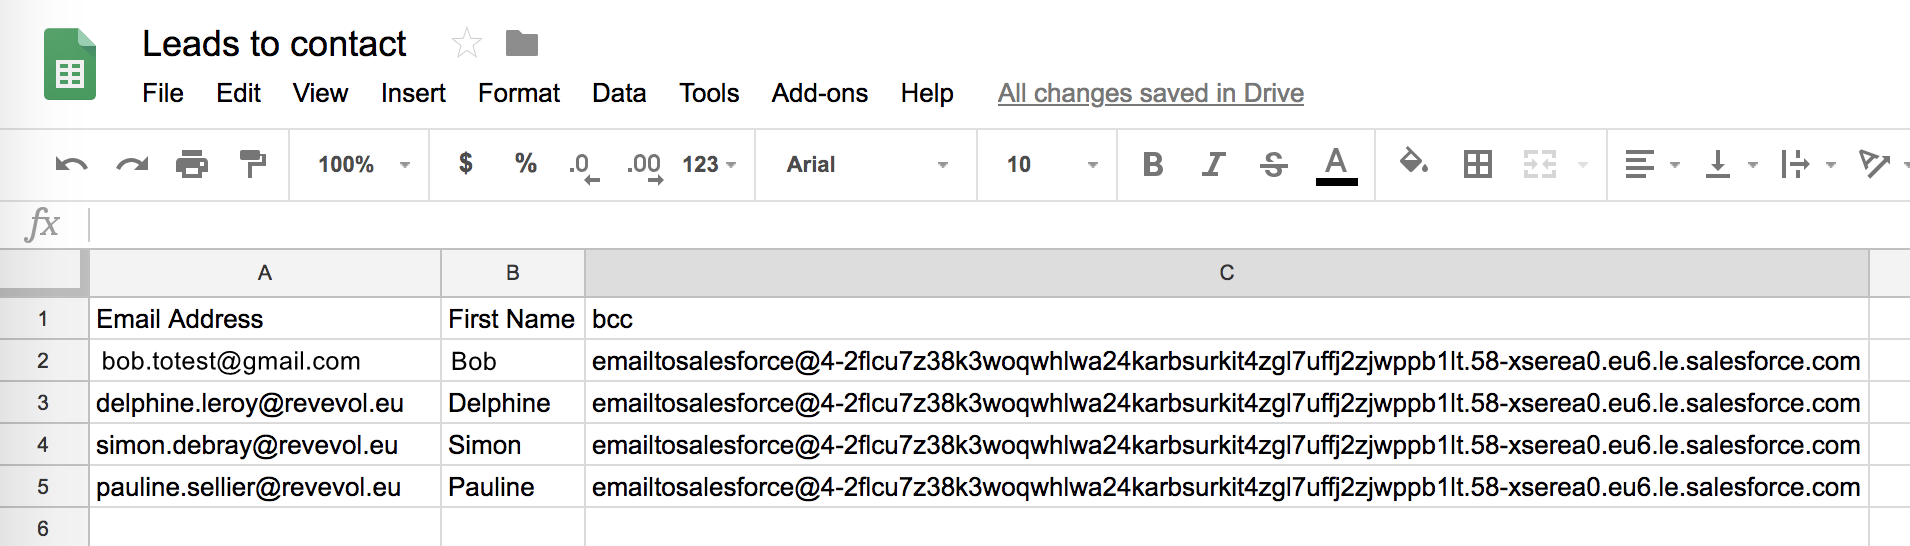
Task: Click the Print icon
Action: click(x=192, y=164)
